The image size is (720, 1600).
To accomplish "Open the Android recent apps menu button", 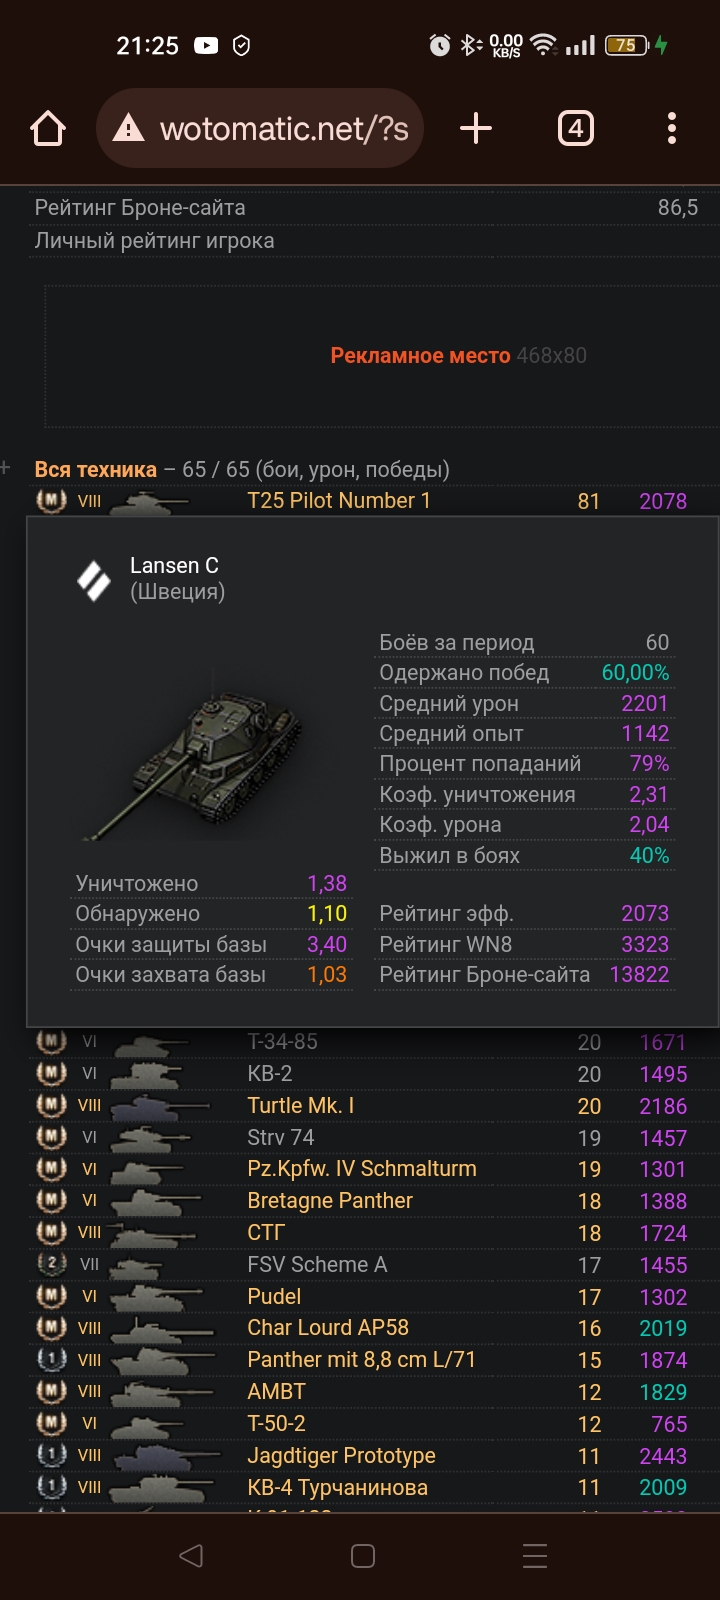I will [535, 1556].
